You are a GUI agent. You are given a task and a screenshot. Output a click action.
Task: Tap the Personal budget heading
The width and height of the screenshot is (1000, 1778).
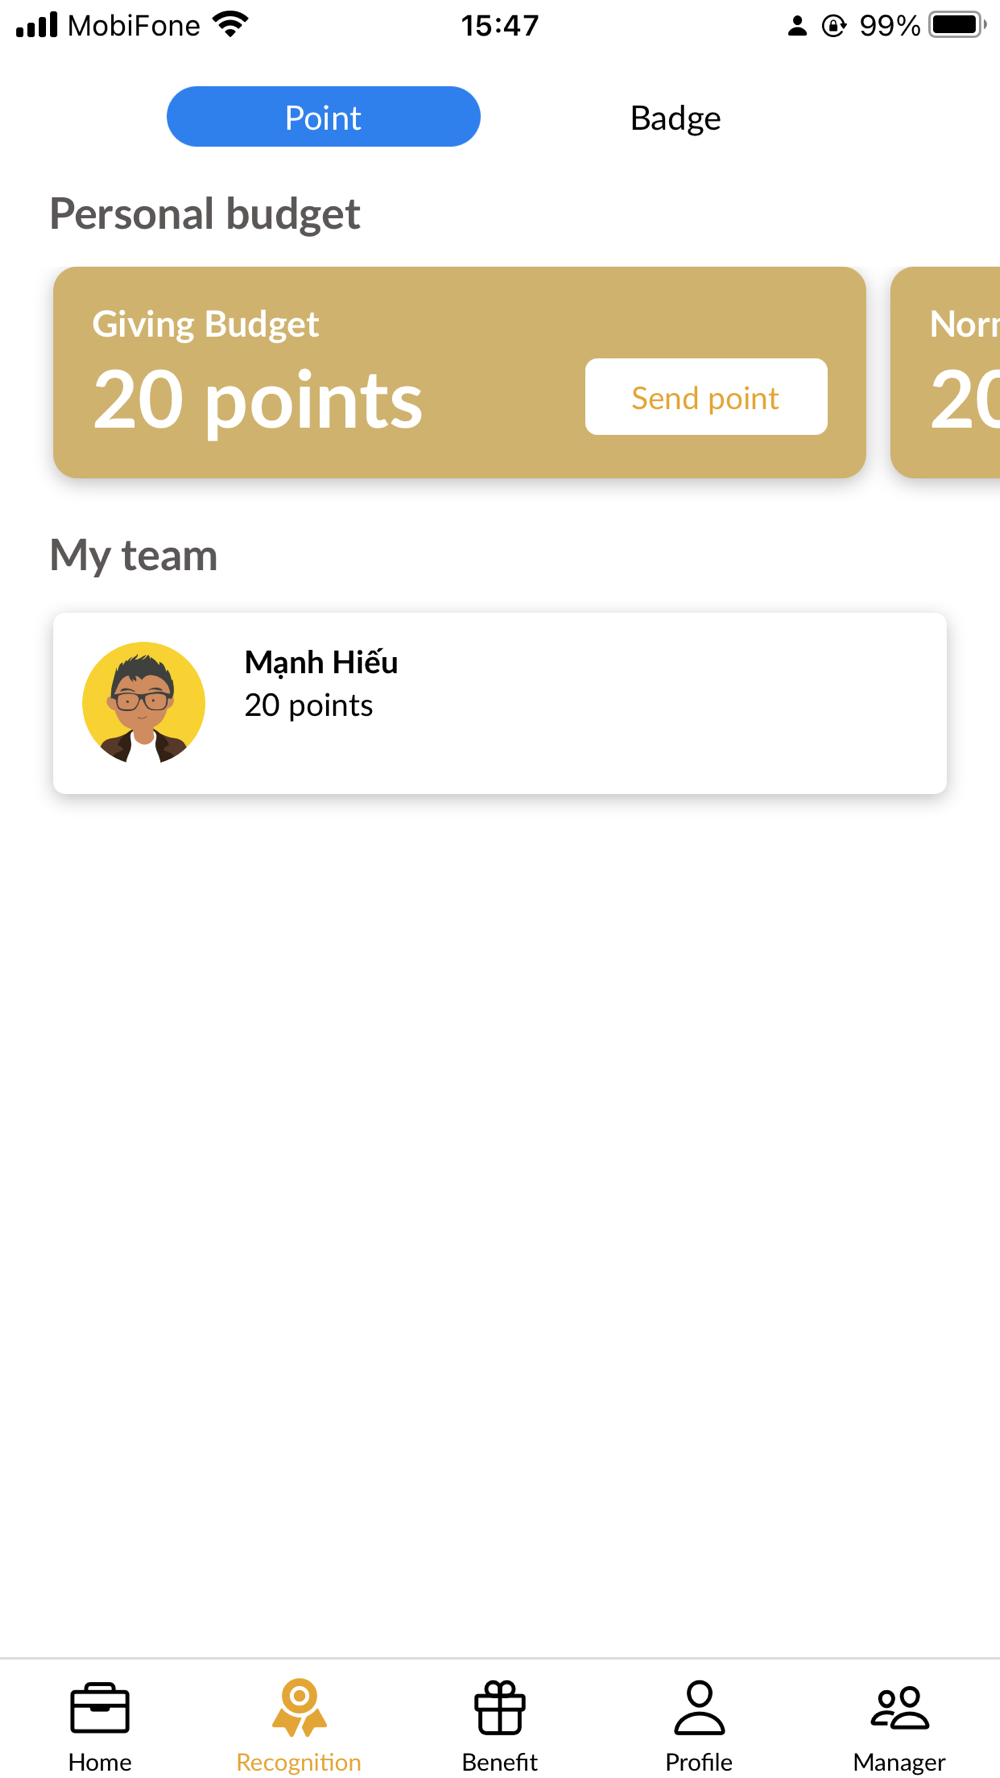tap(205, 214)
